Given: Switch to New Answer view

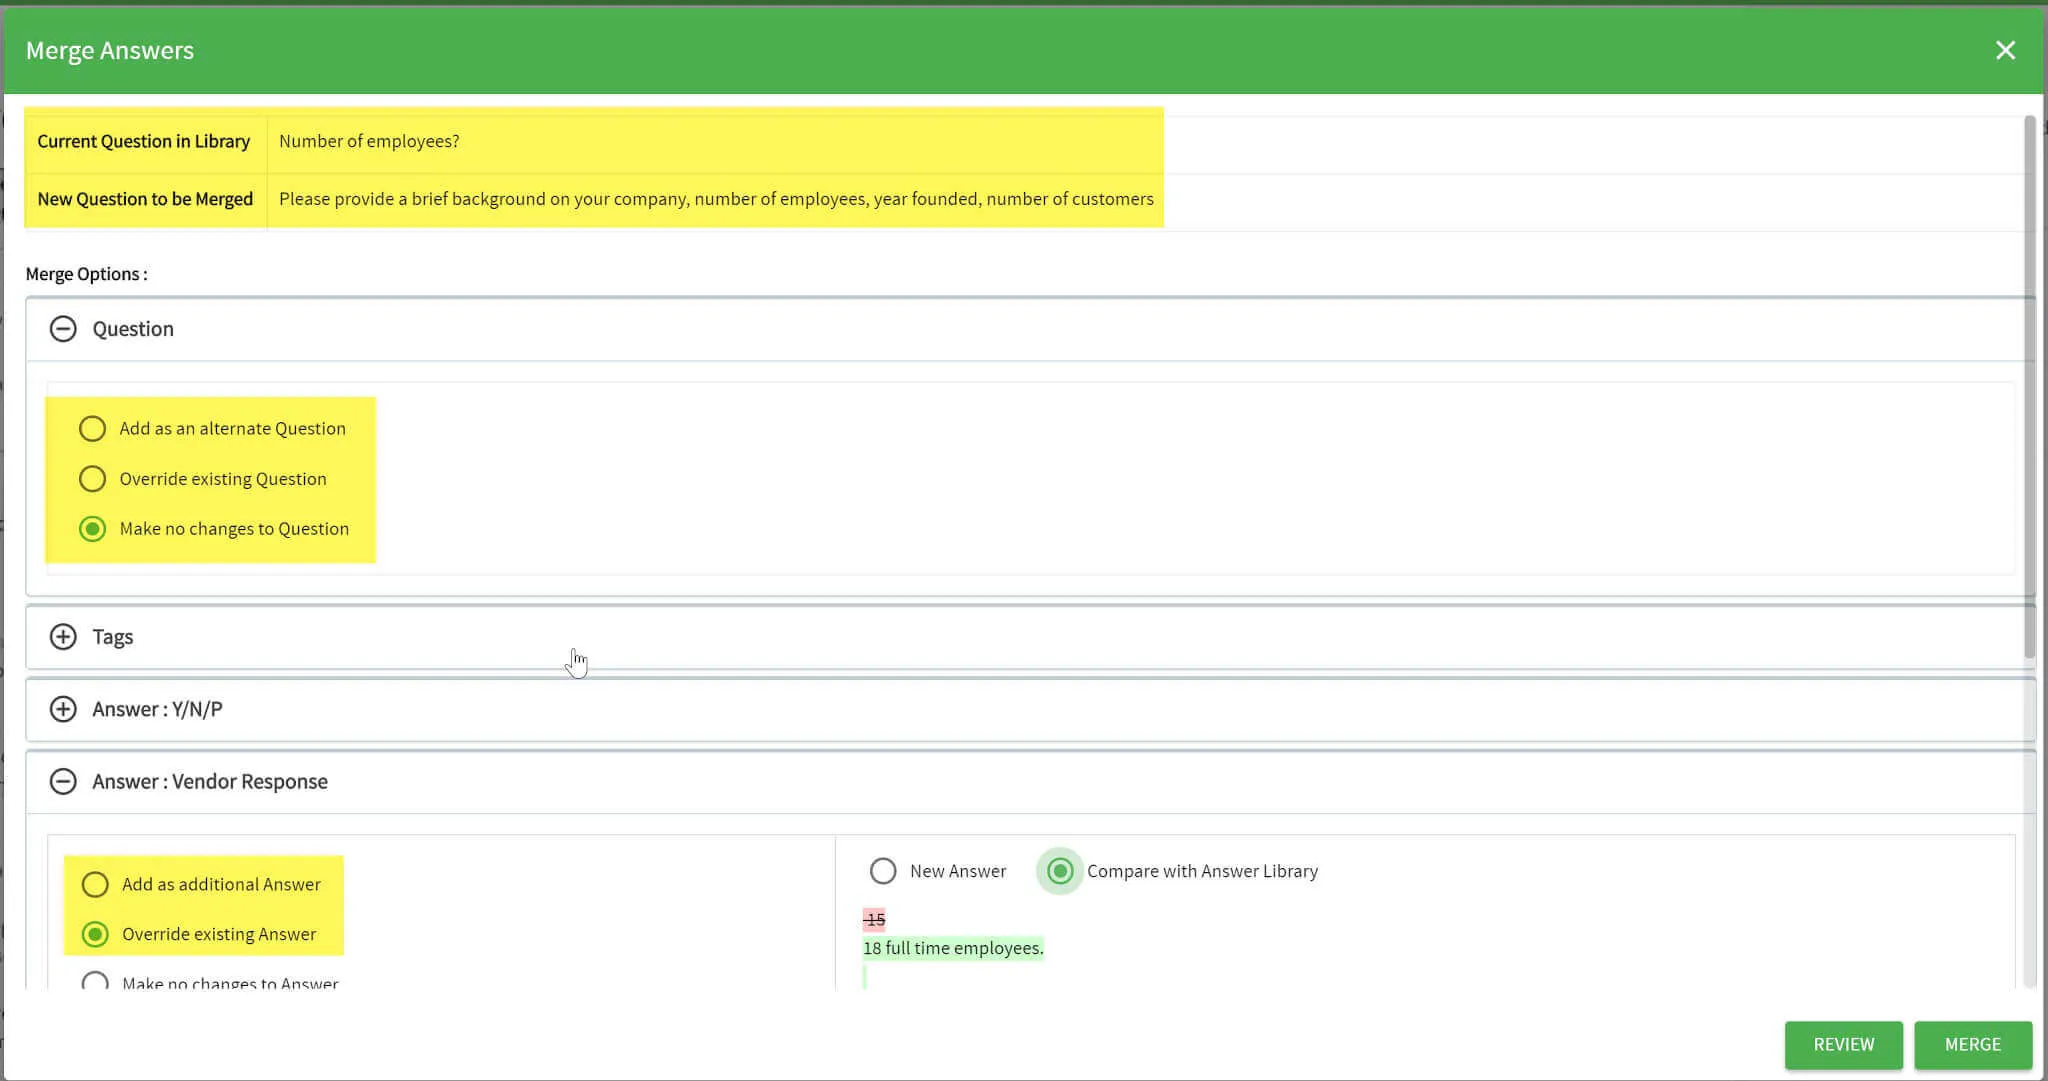Looking at the screenshot, I should (x=883, y=871).
